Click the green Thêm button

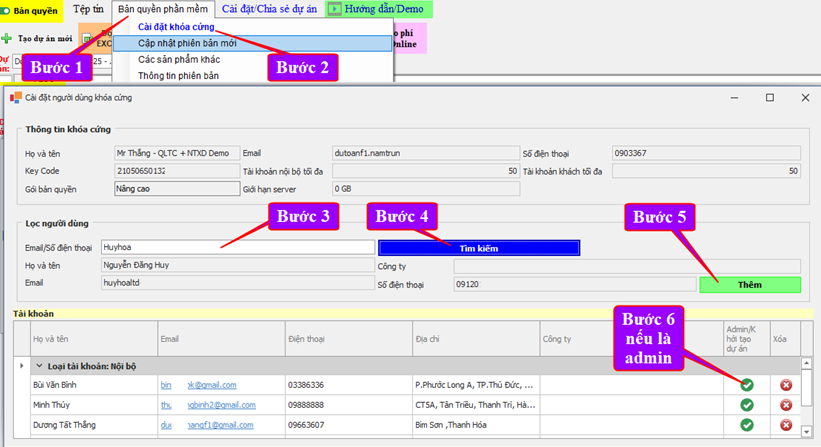(x=750, y=285)
